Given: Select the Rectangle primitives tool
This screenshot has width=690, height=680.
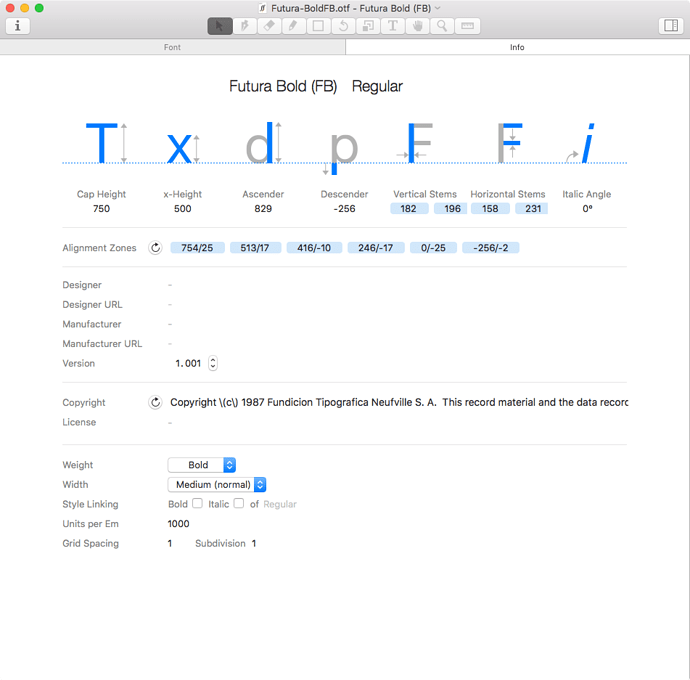Looking at the screenshot, I should pyautogui.click(x=318, y=26).
